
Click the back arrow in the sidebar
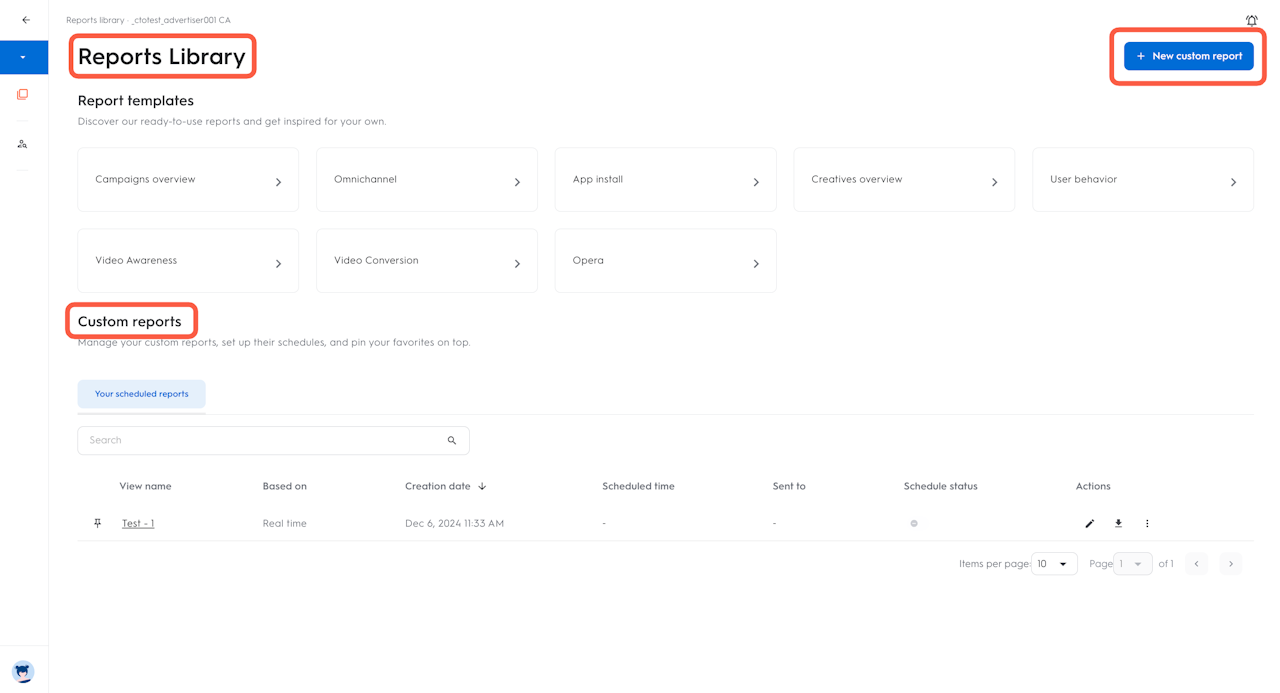pos(26,20)
